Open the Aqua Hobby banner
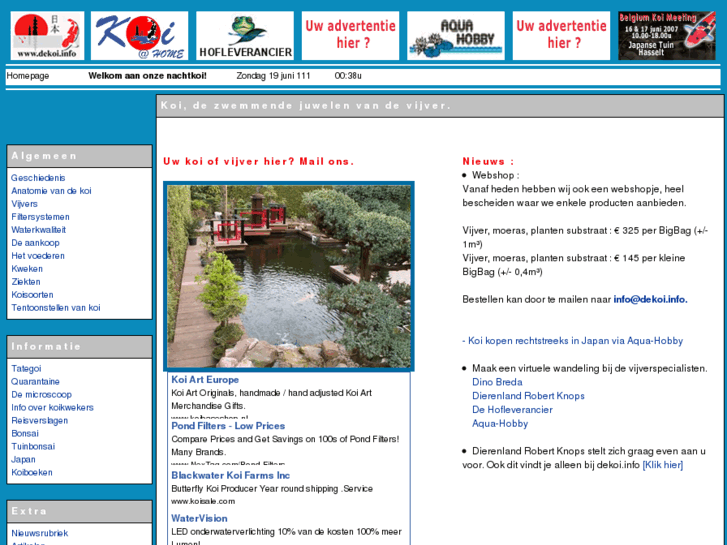Image resolution: width=727 pixels, height=545 pixels. [x=456, y=36]
